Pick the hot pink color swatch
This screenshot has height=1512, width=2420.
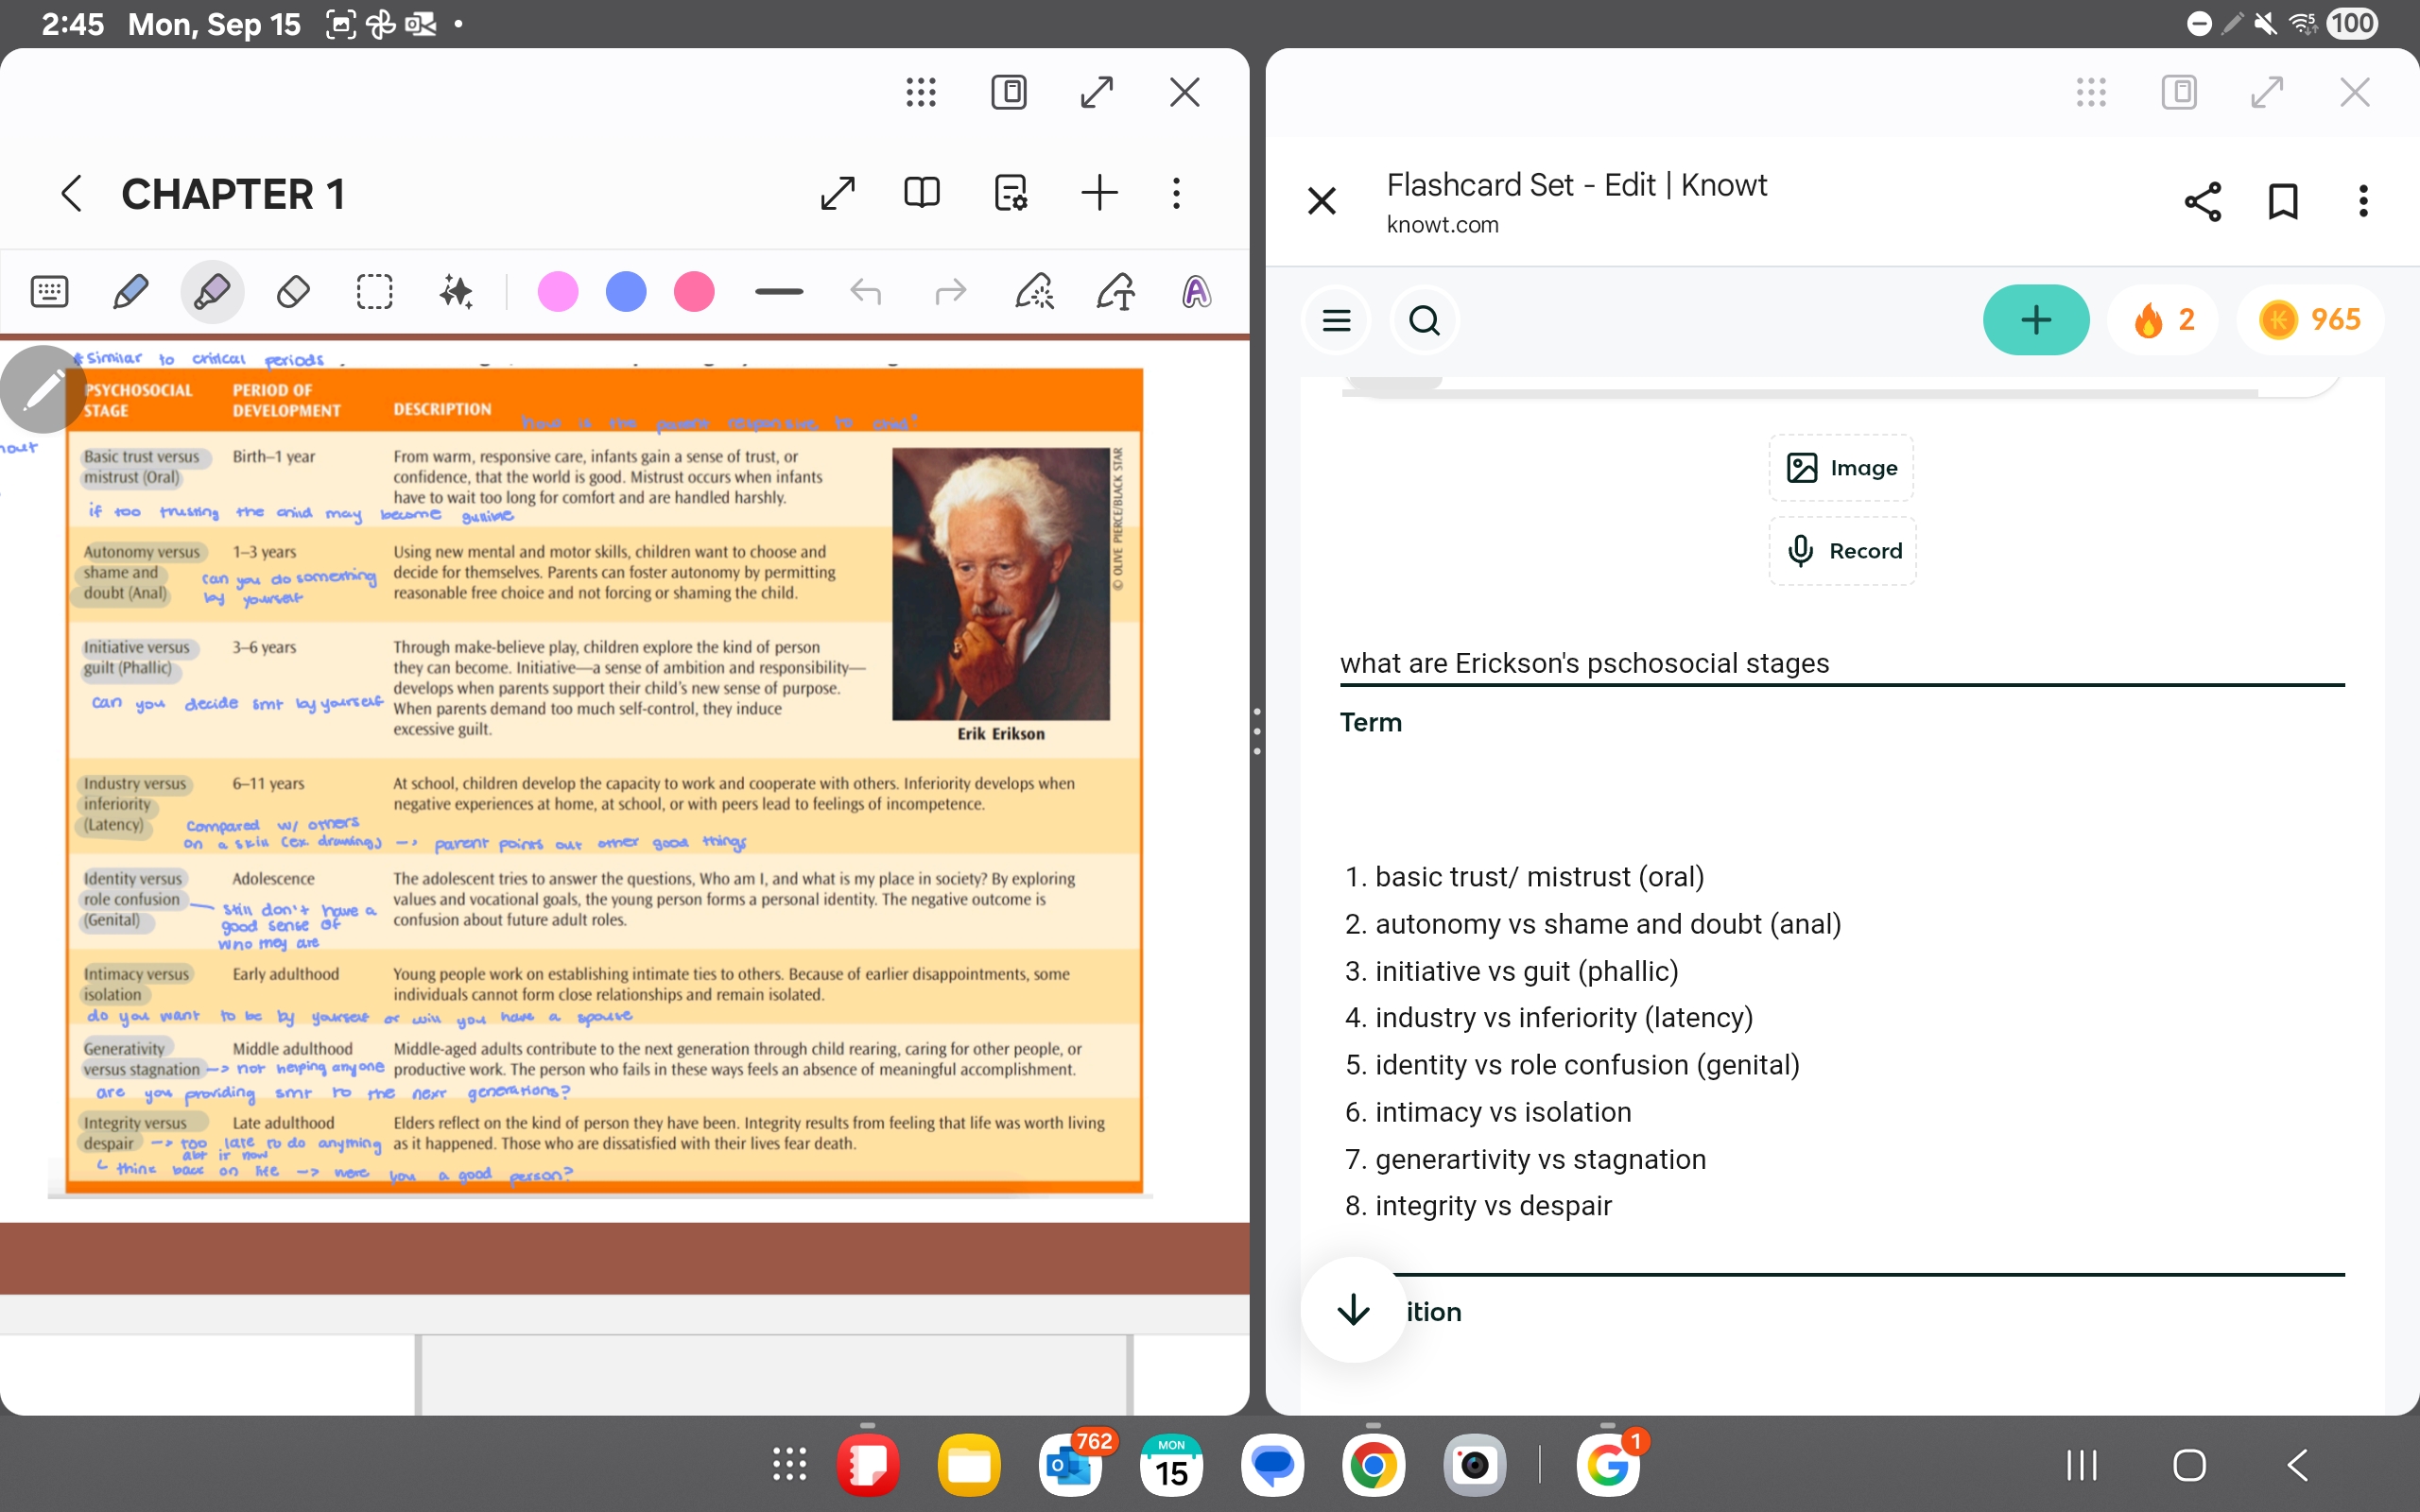[x=694, y=292]
